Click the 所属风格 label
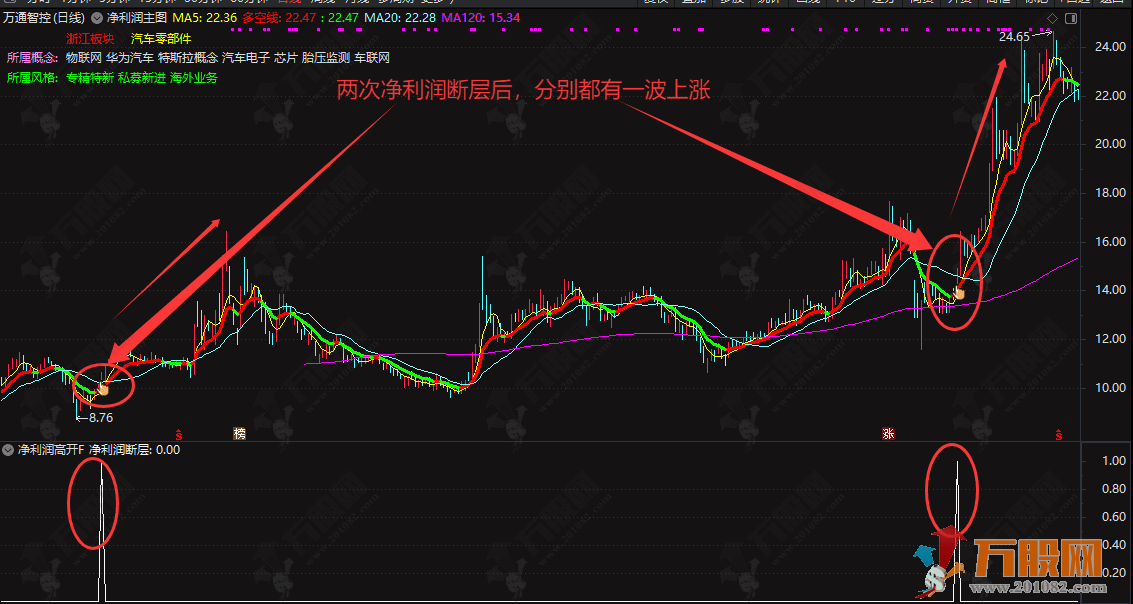This screenshot has height=604, width=1133. [x=31, y=77]
